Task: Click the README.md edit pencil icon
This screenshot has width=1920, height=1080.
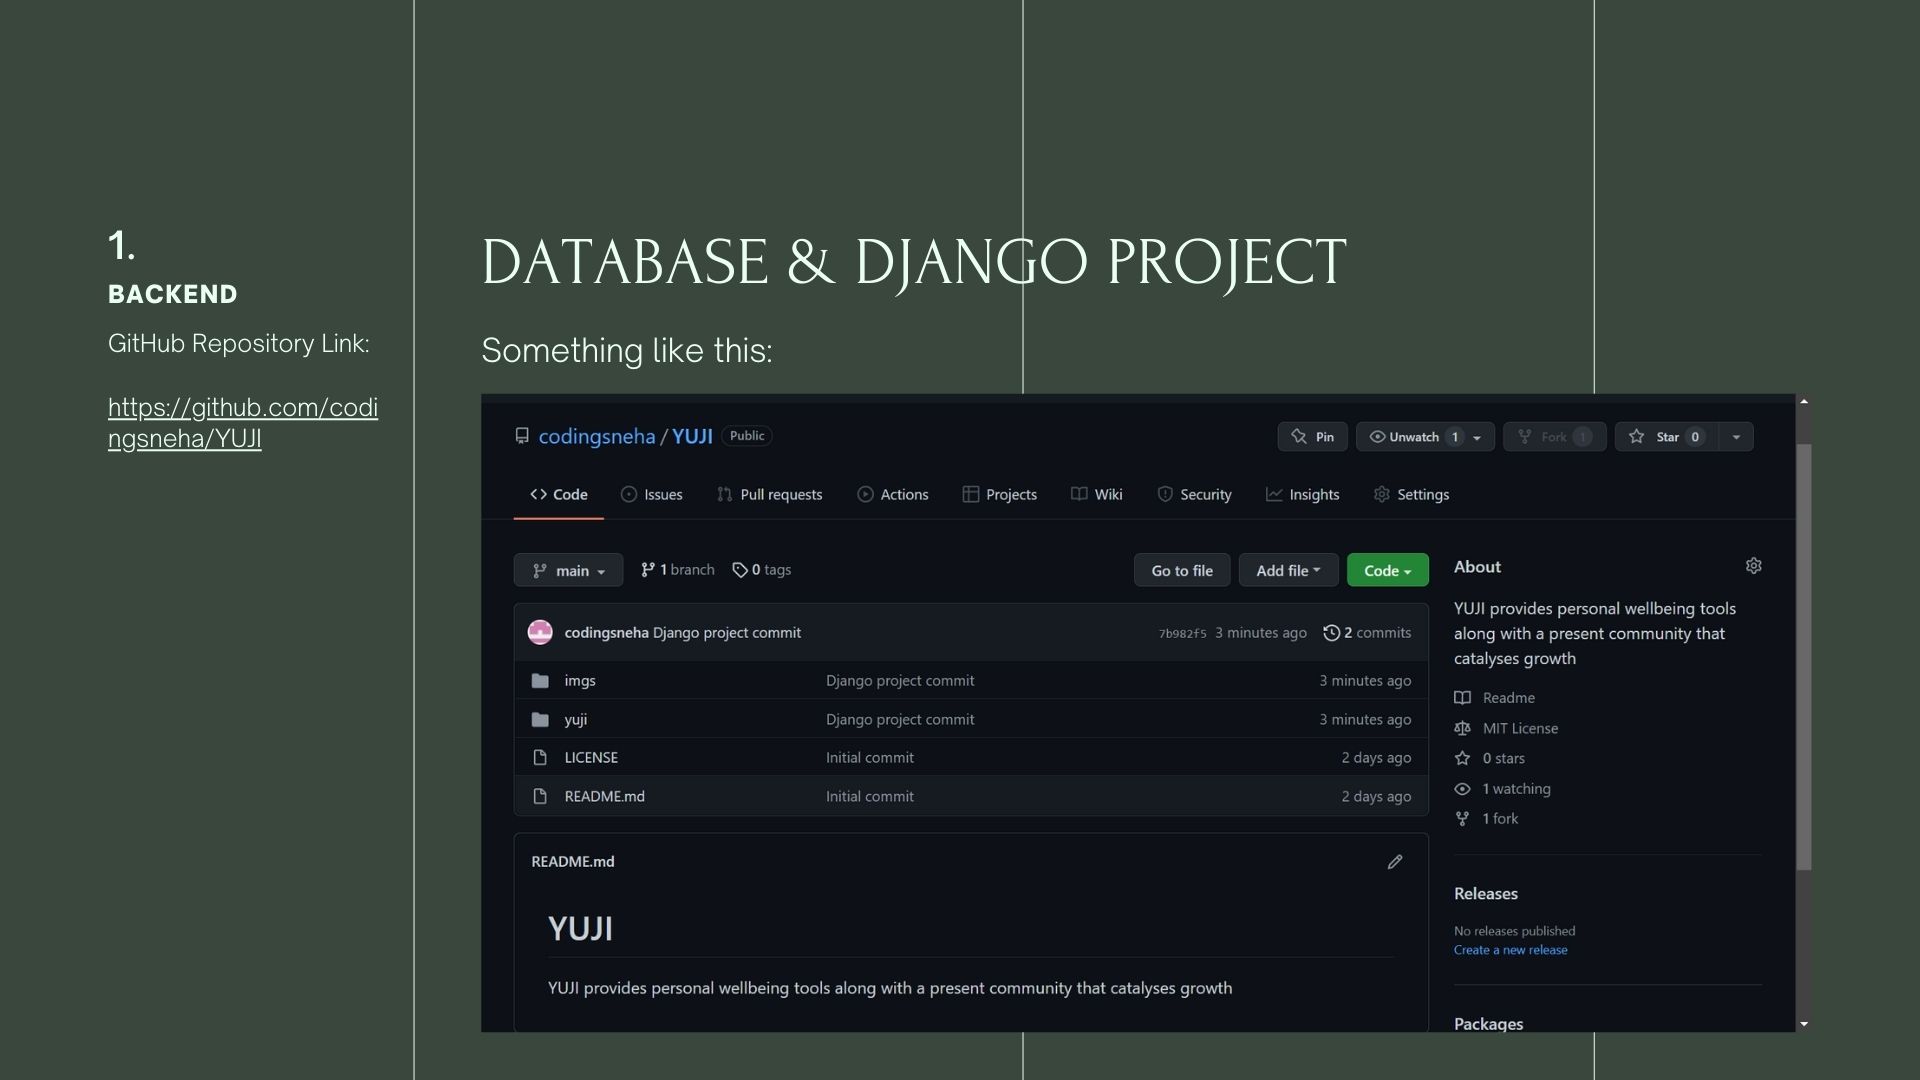Action: 1395,862
